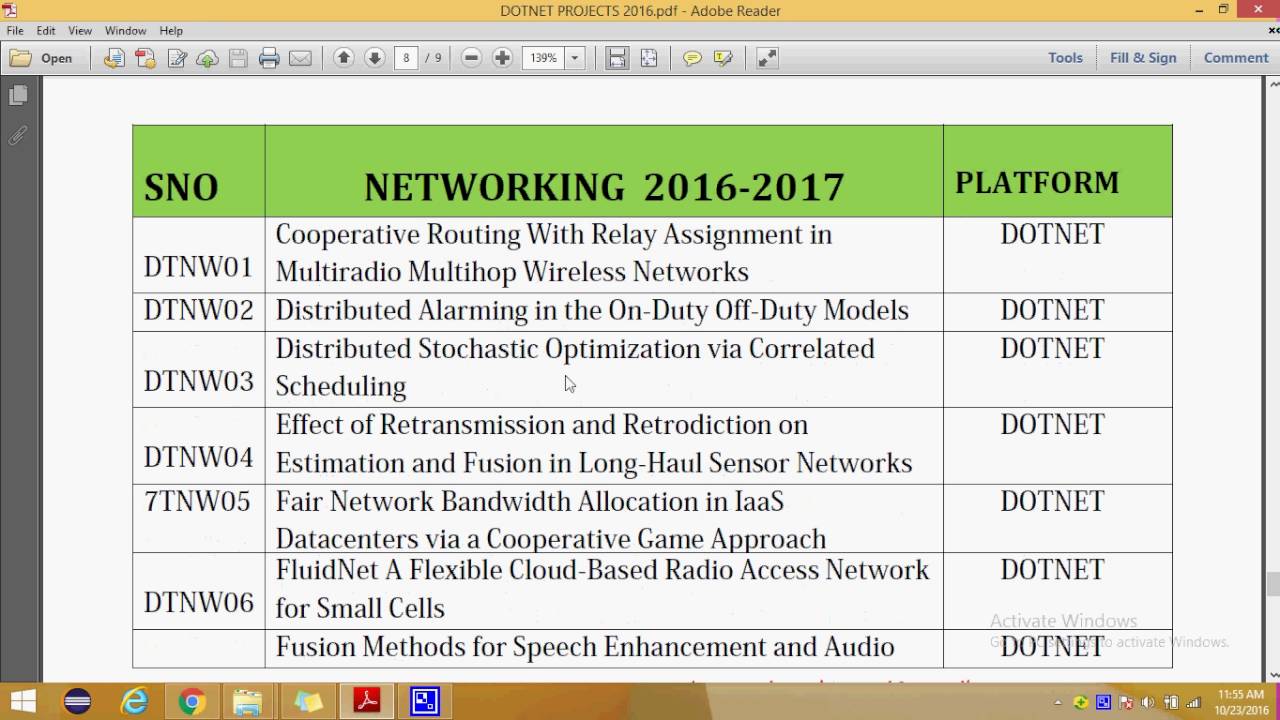This screenshot has height=720, width=1280.
Task: Click the edit PDF text pencil icon
Action: (177, 58)
